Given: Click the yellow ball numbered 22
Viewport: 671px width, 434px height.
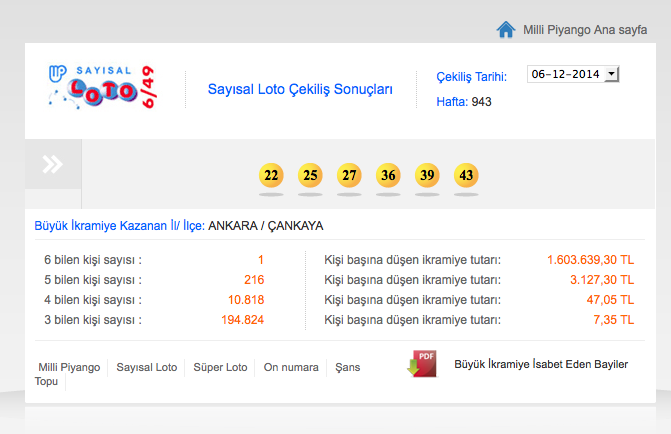Looking at the screenshot, I should point(271,175).
